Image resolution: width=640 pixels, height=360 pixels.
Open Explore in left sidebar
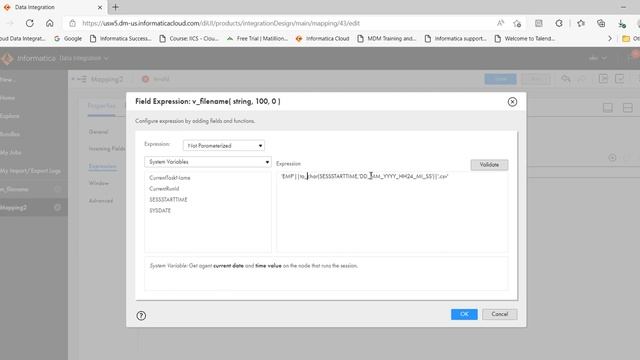tap(10, 116)
